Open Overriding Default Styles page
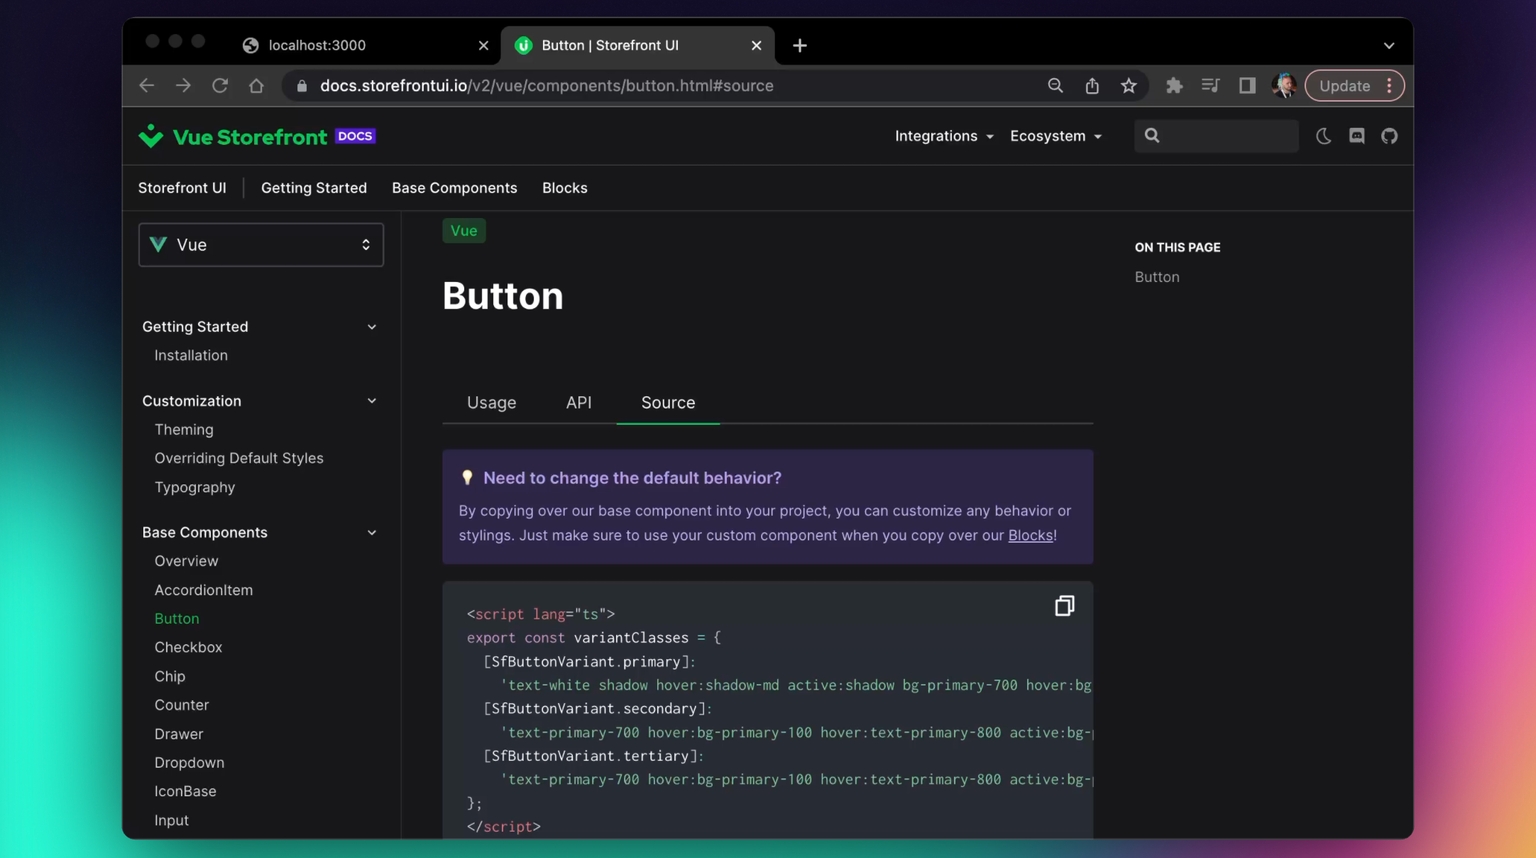The image size is (1536, 858). 239,458
